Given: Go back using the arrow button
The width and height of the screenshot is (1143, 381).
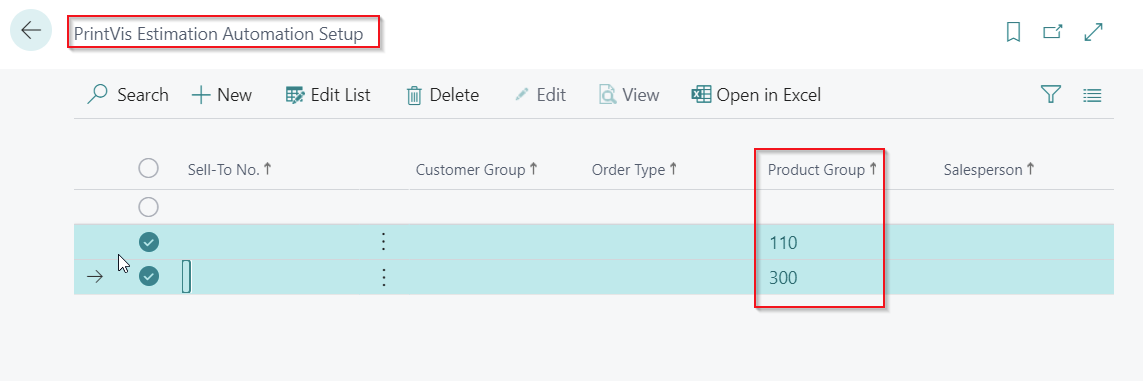Looking at the screenshot, I should click(31, 30).
